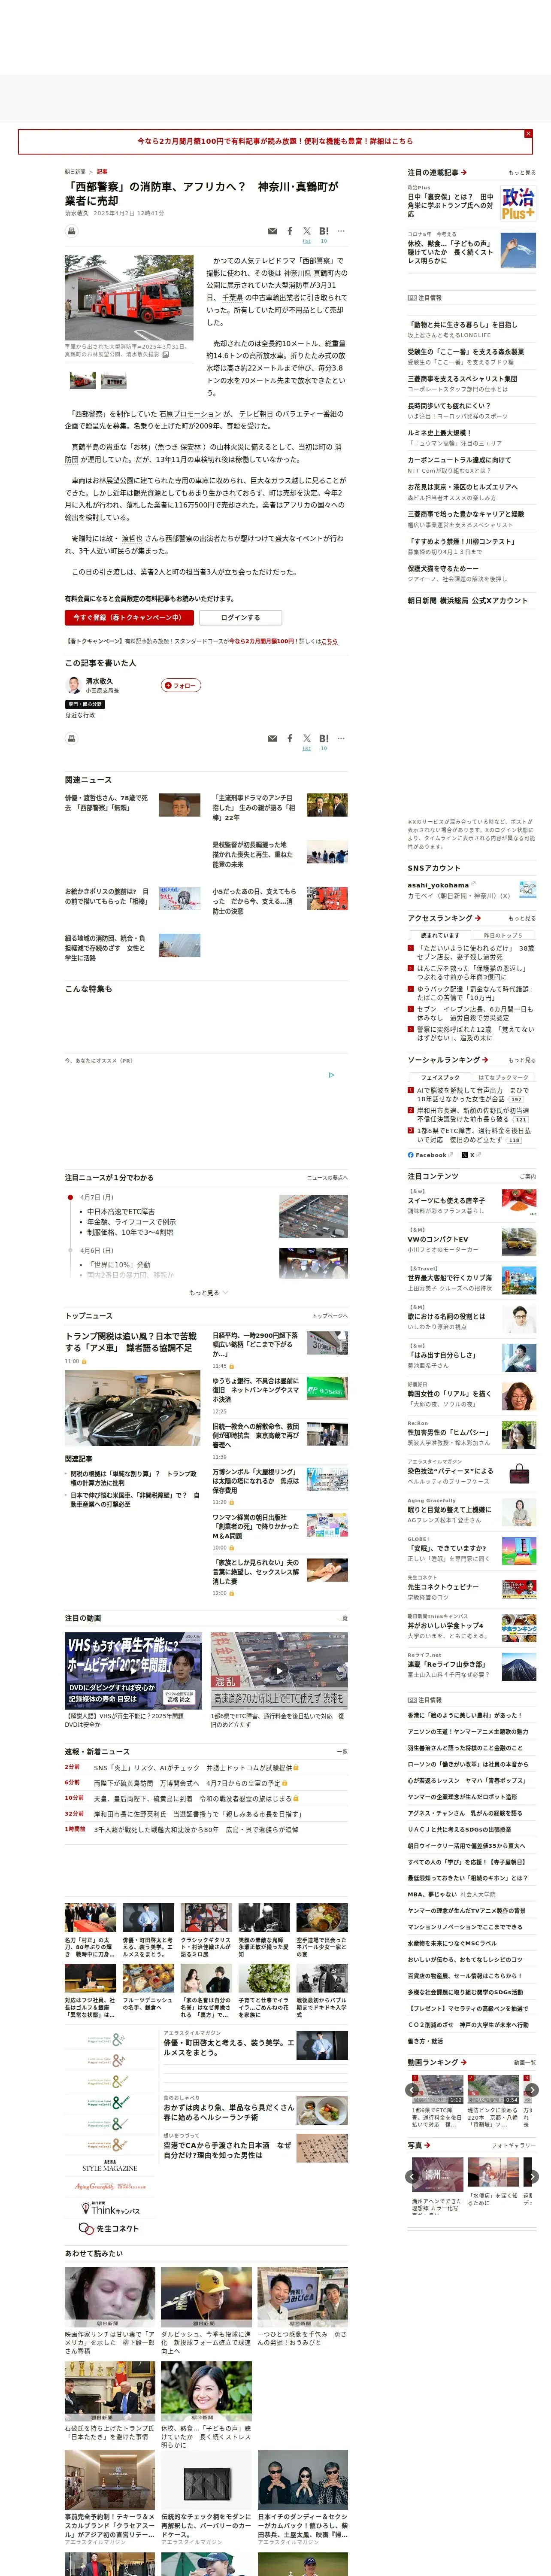Open the main fire truck photo
The height and width of the screenshot is (2576, 551).
tap(129, 297)
